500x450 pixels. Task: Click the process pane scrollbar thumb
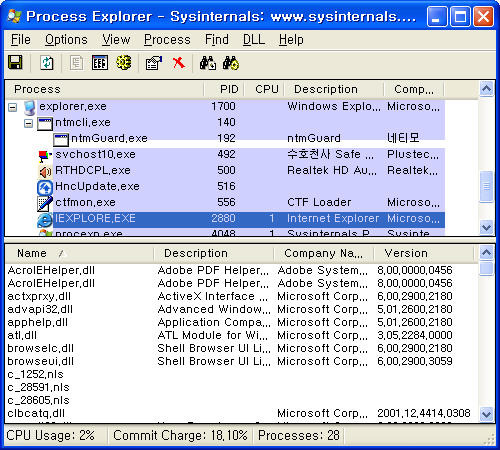[x=487, y=186]
